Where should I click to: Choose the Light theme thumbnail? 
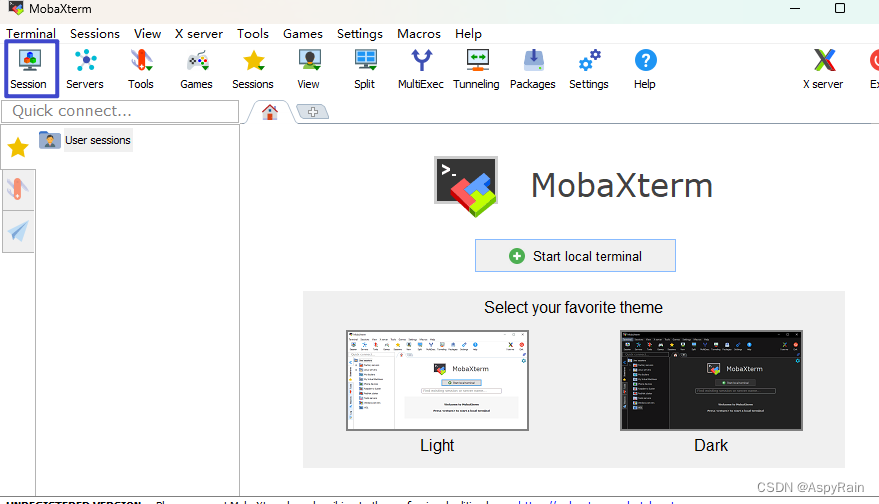[x=437, y=380]
